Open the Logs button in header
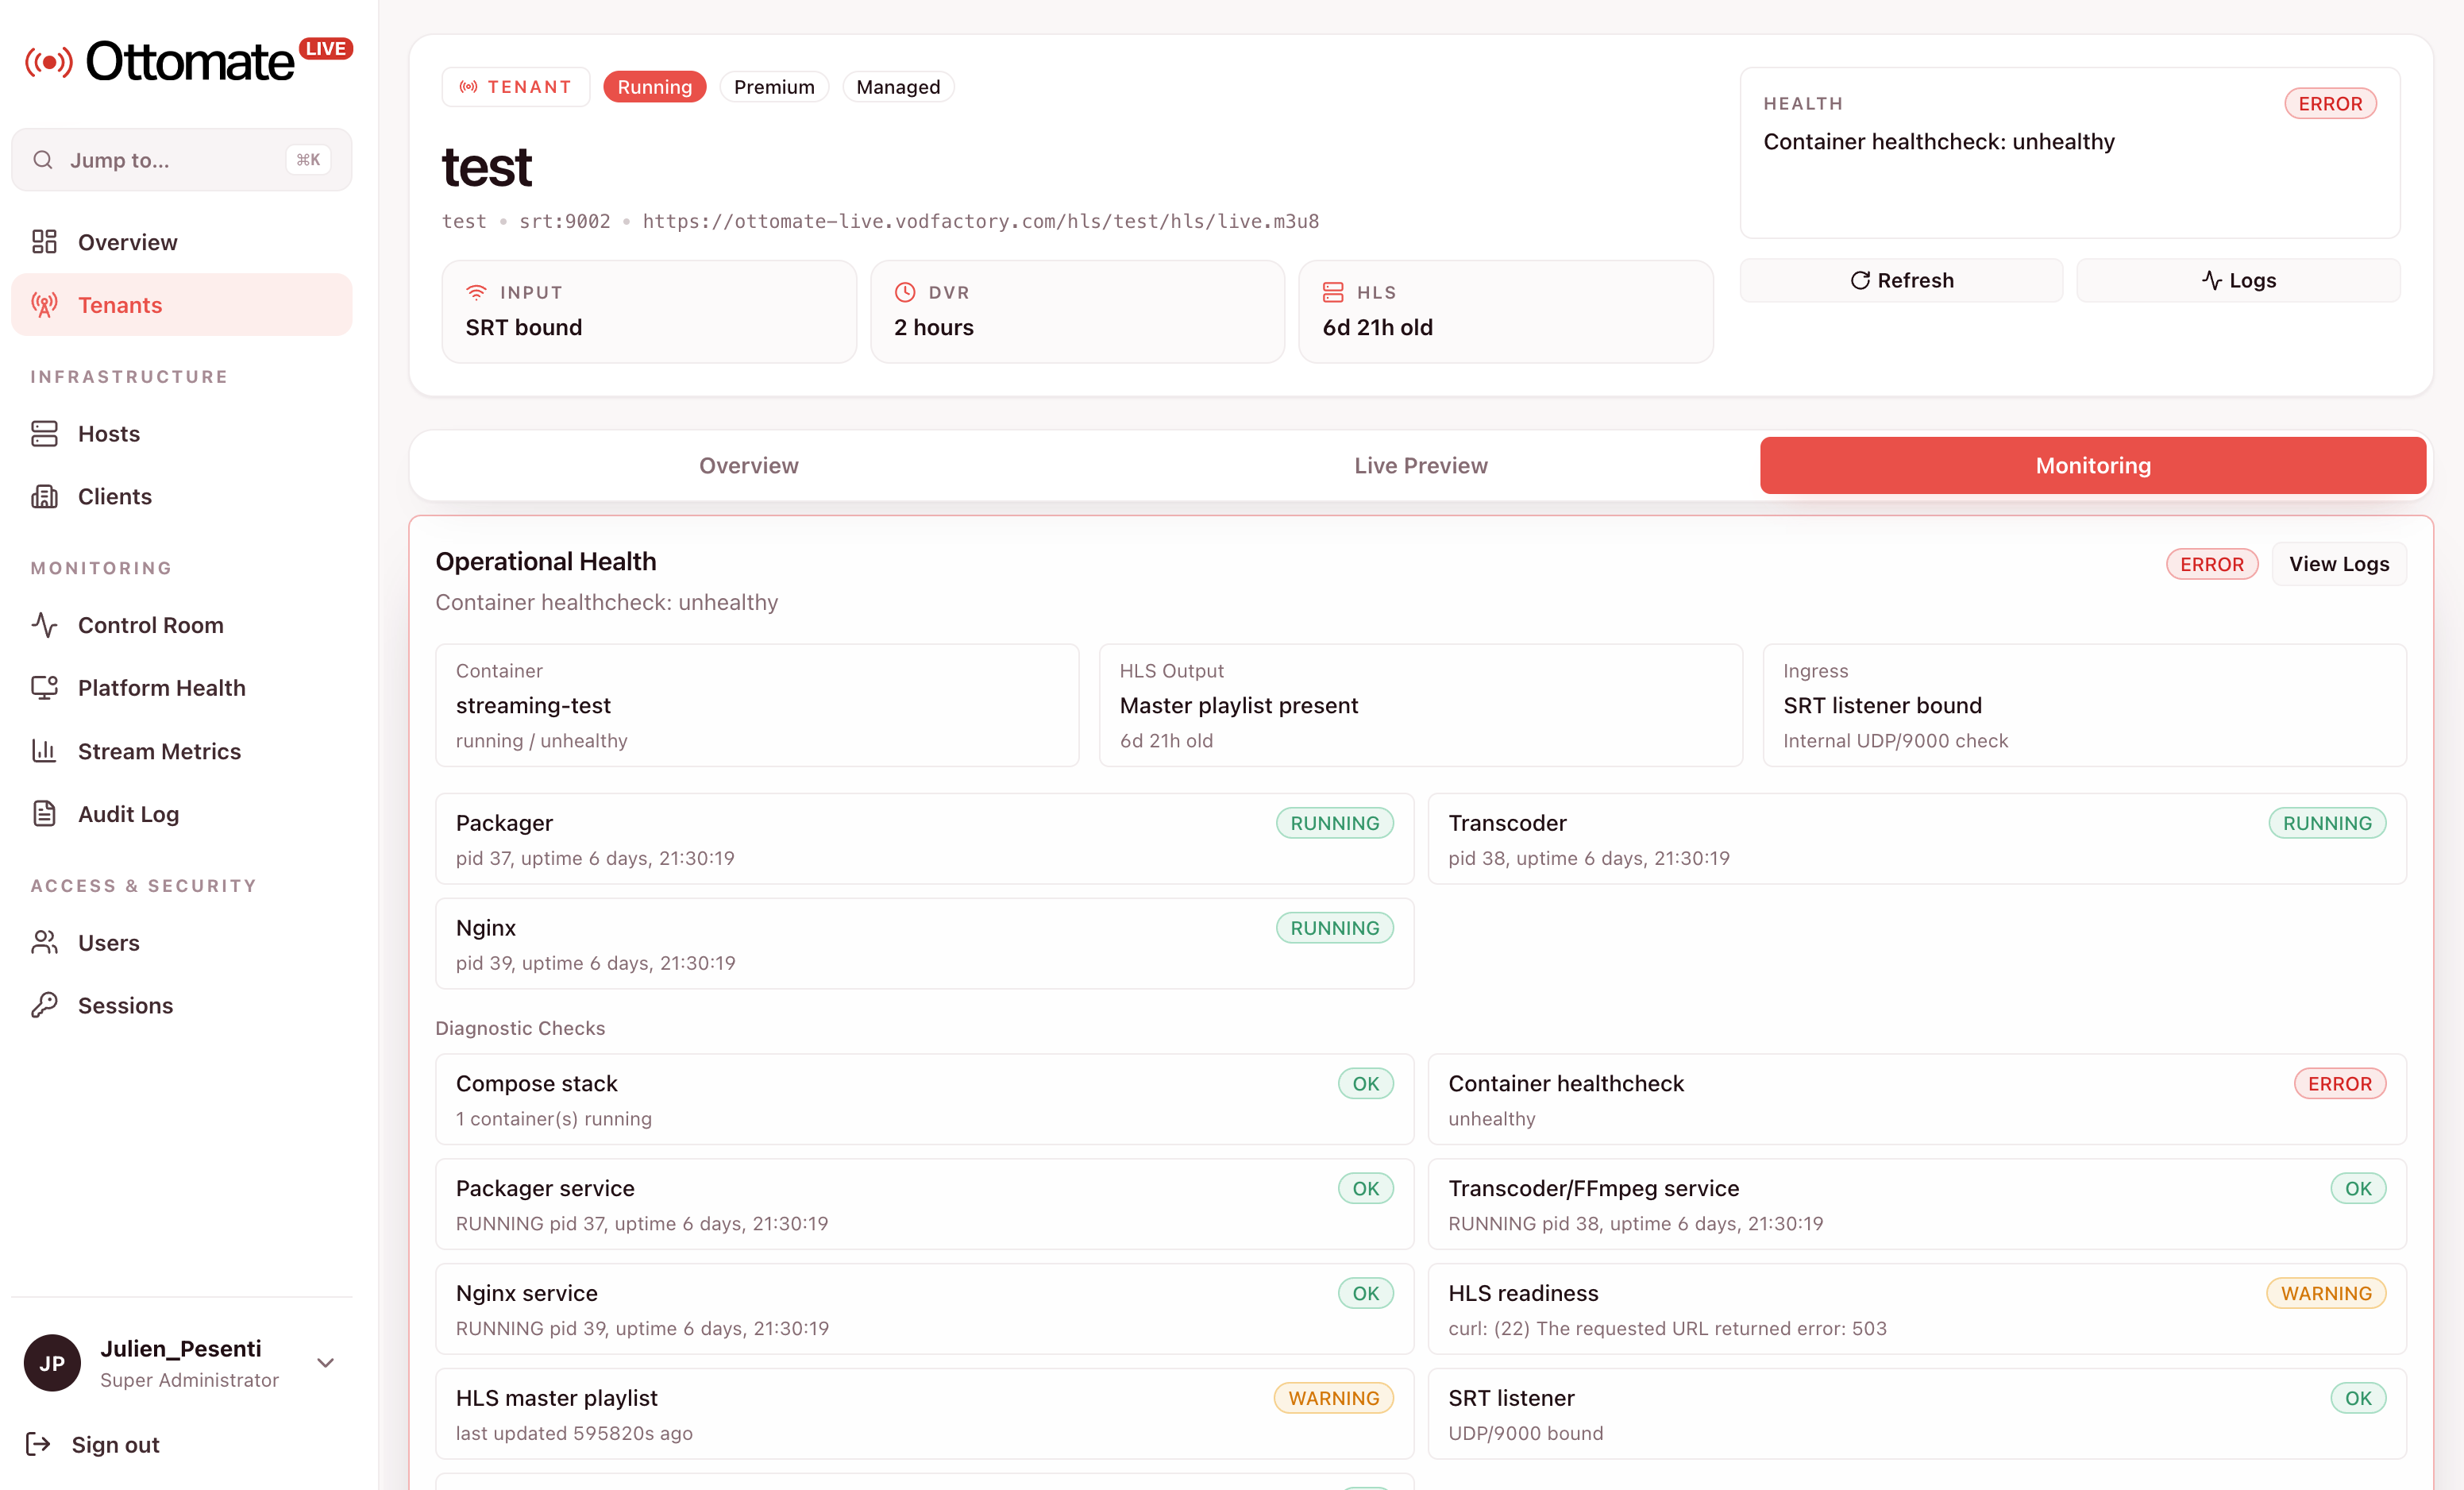The width and height of the screenshot is (2464, 1490). point(2238,281)
